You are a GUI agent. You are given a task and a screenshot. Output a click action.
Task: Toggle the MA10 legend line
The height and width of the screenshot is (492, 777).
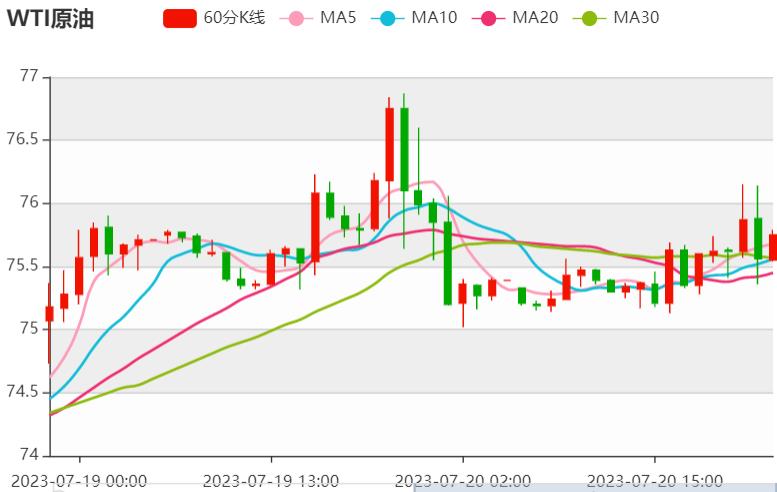click(414, 18)
